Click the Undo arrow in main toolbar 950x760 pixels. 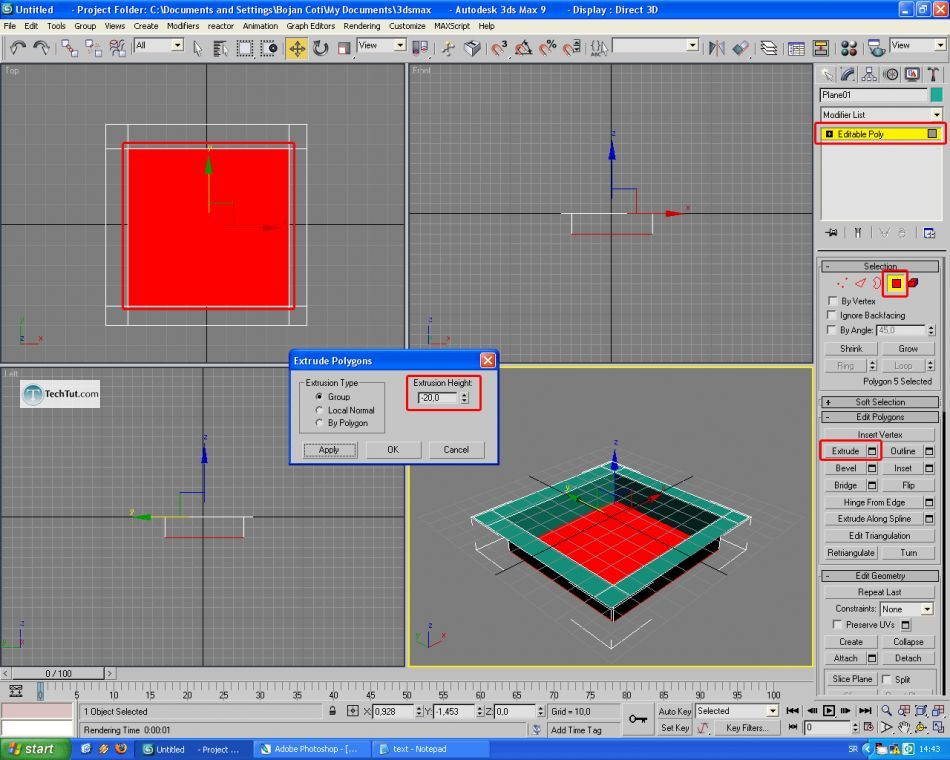tap(18, 48)
